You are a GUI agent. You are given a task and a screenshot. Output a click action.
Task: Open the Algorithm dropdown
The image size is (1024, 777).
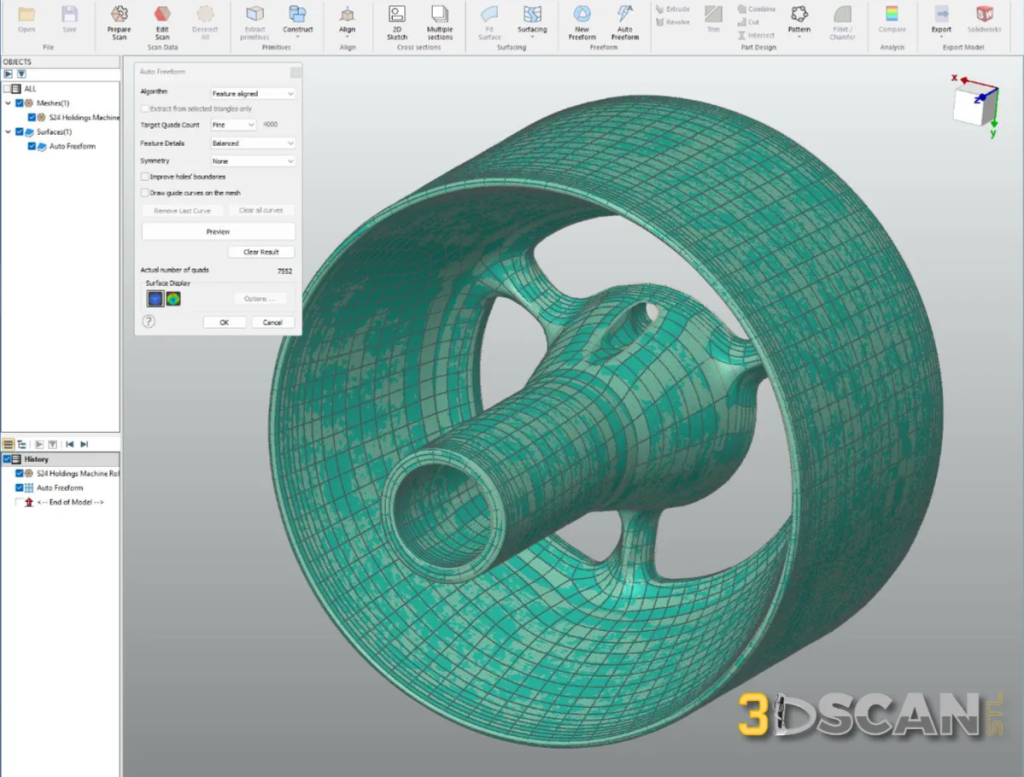coord(253,94)
